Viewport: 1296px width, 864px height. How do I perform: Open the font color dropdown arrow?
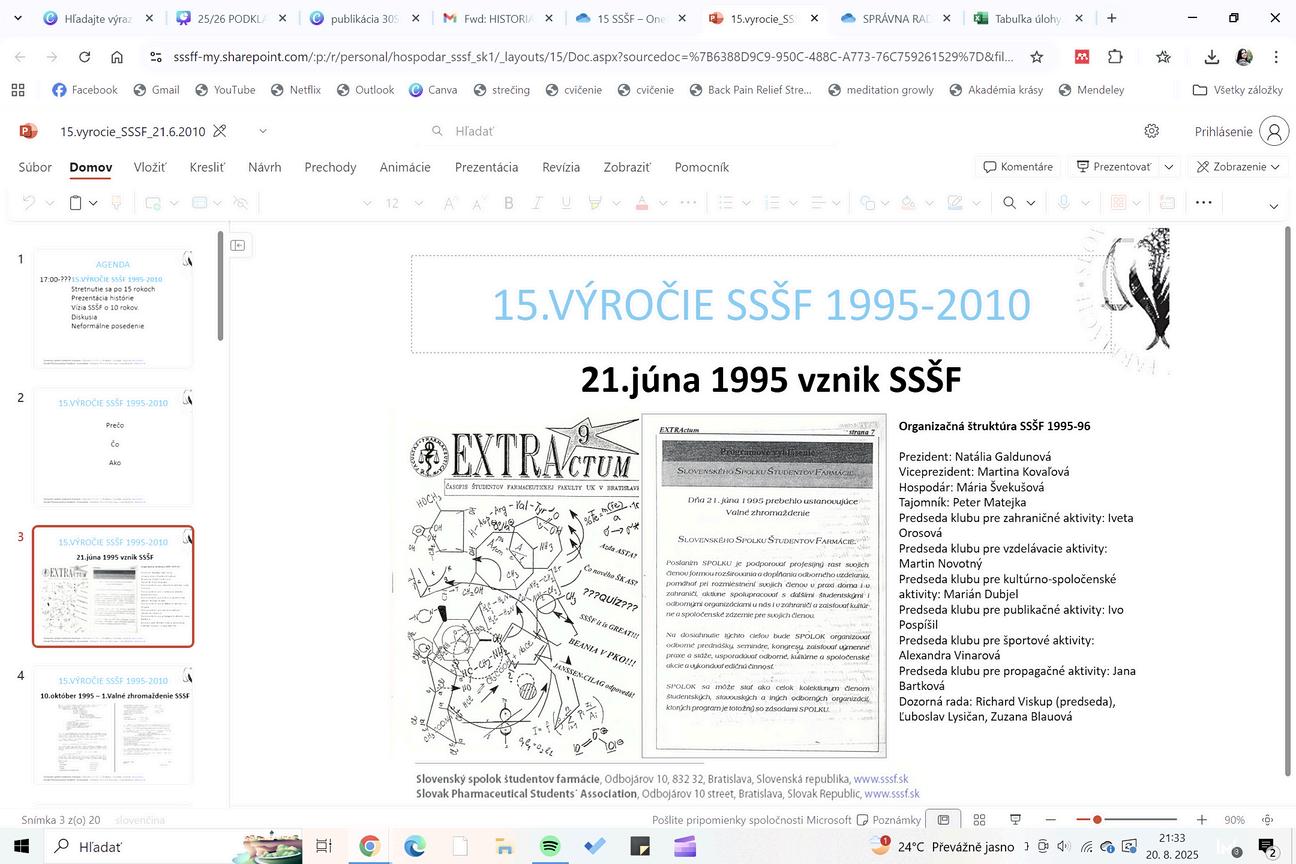[x=661, y=203]
